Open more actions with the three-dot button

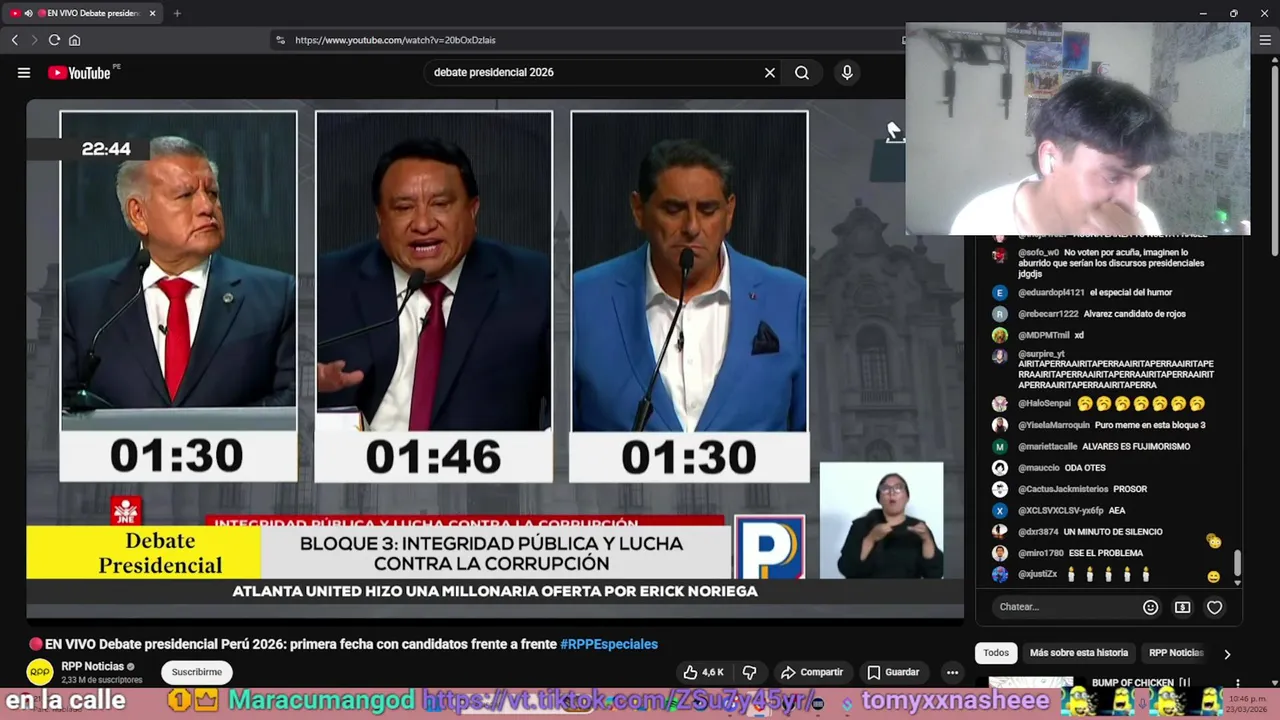point(952,672)
